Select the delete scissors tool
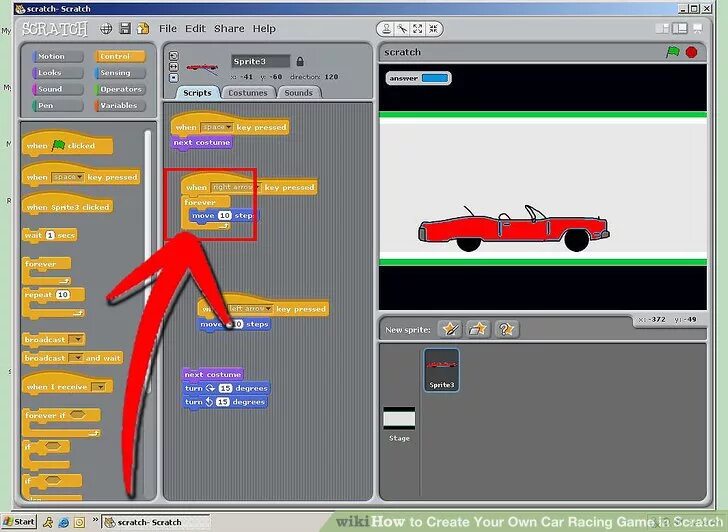728x532 pixels. pos(402,29)
